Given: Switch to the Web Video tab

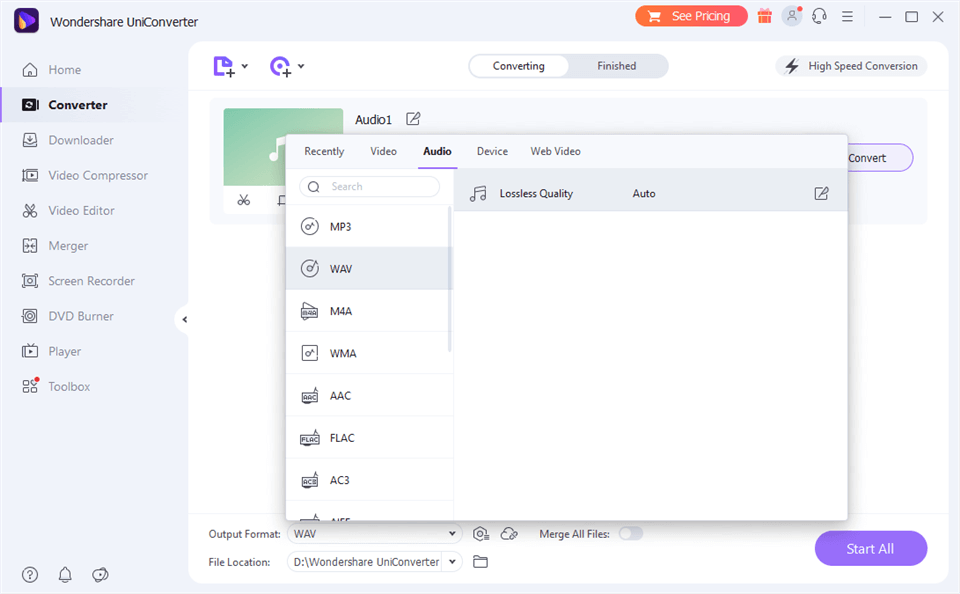Looking at the screenshot, I should tap(555, 151).
